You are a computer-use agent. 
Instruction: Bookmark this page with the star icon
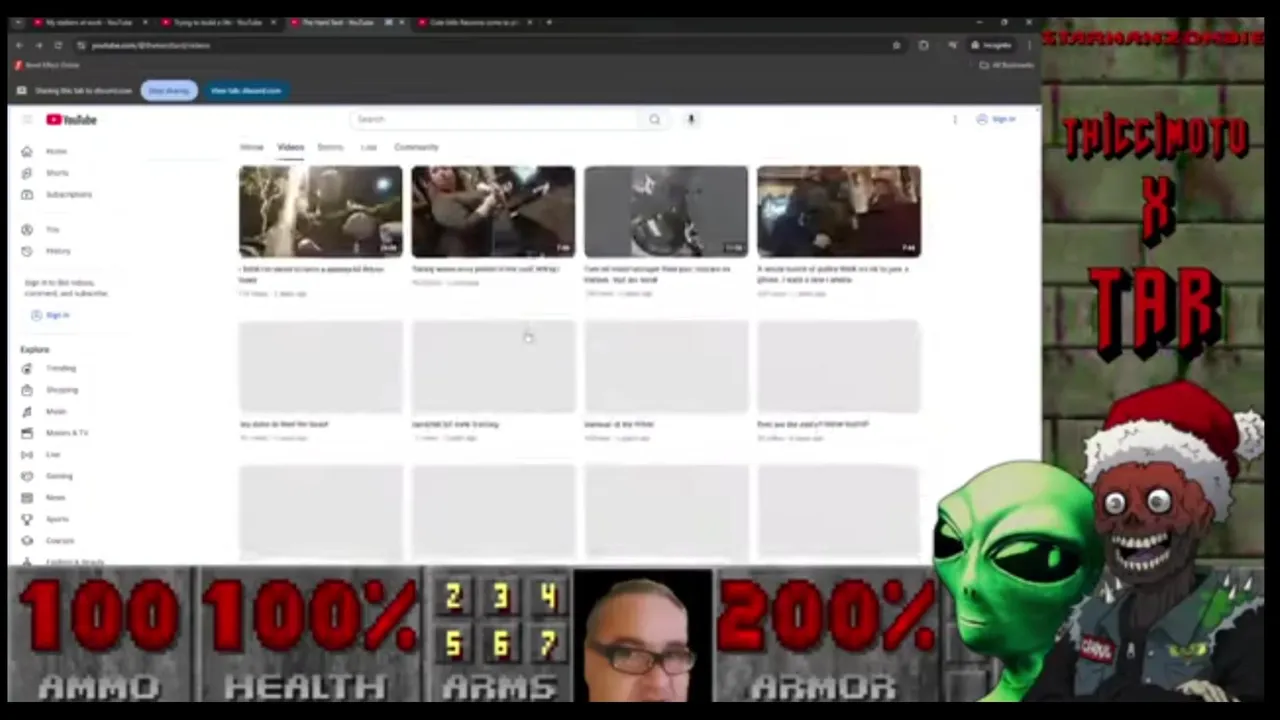pos(896,45)
